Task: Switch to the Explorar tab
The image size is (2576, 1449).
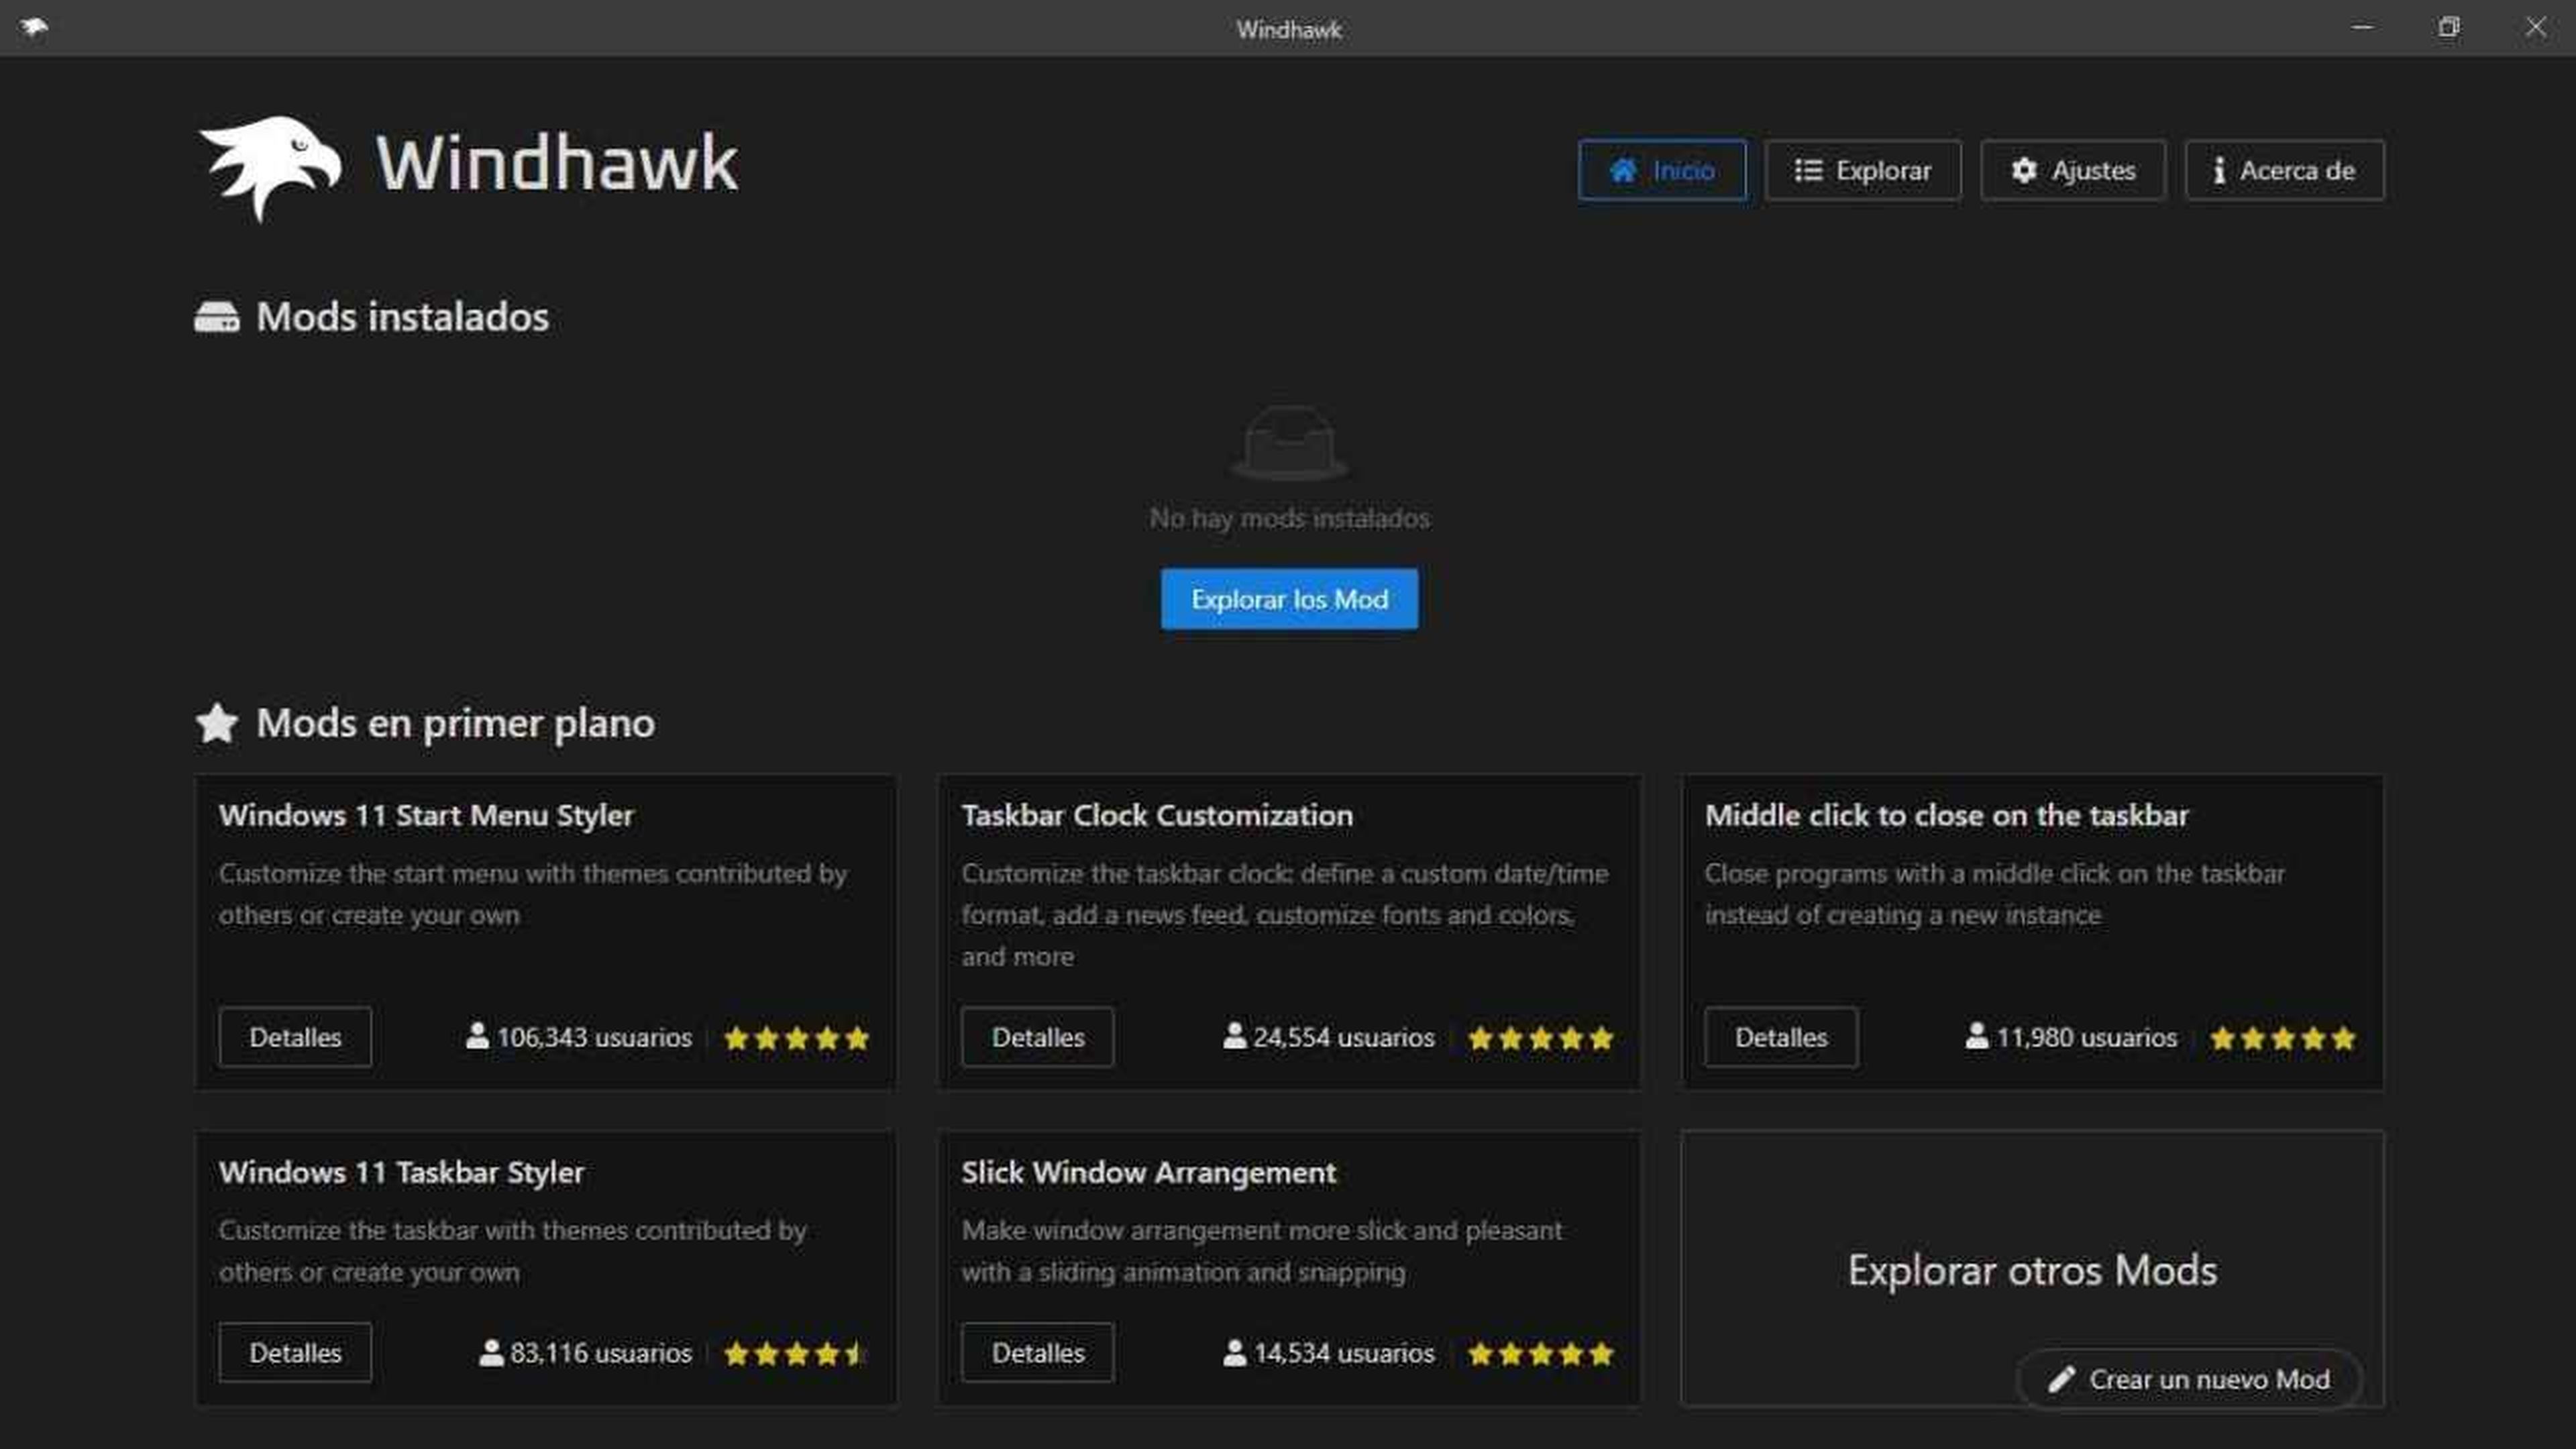Action: (x=1863, y=170)
